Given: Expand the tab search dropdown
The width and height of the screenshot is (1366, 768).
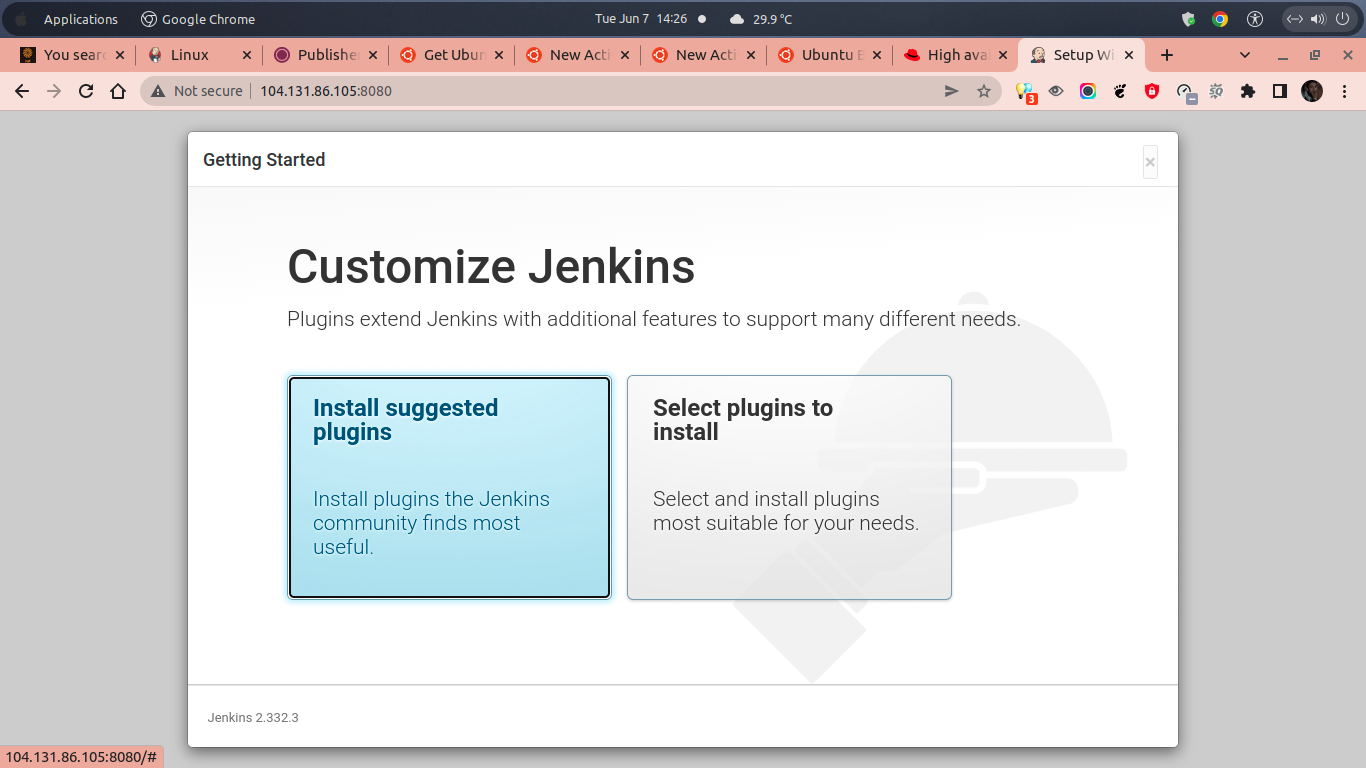Looking at the screenshot, I should (1245, 55).
